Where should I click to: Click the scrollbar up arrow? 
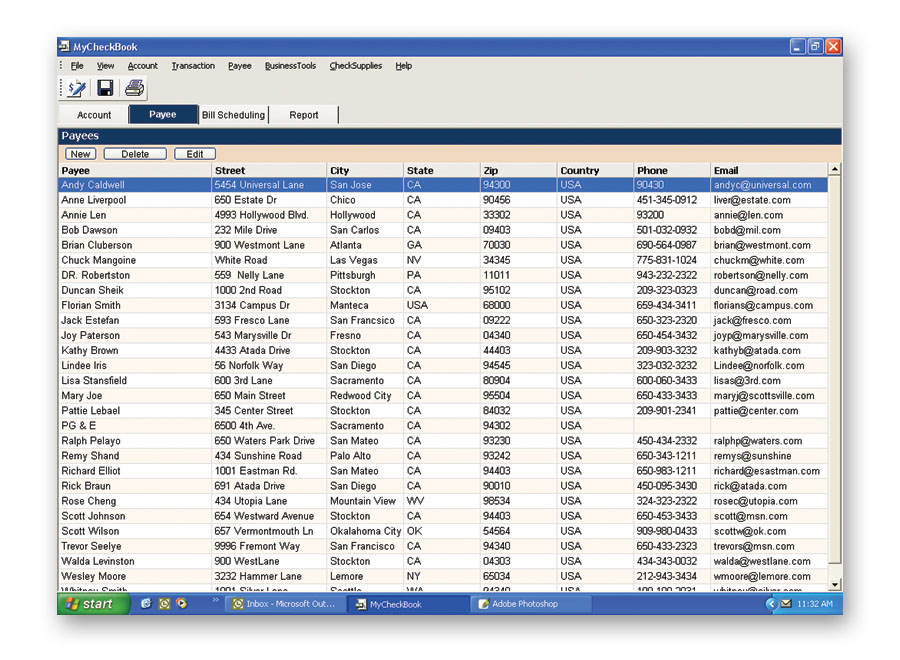click(x=835, y=169)
